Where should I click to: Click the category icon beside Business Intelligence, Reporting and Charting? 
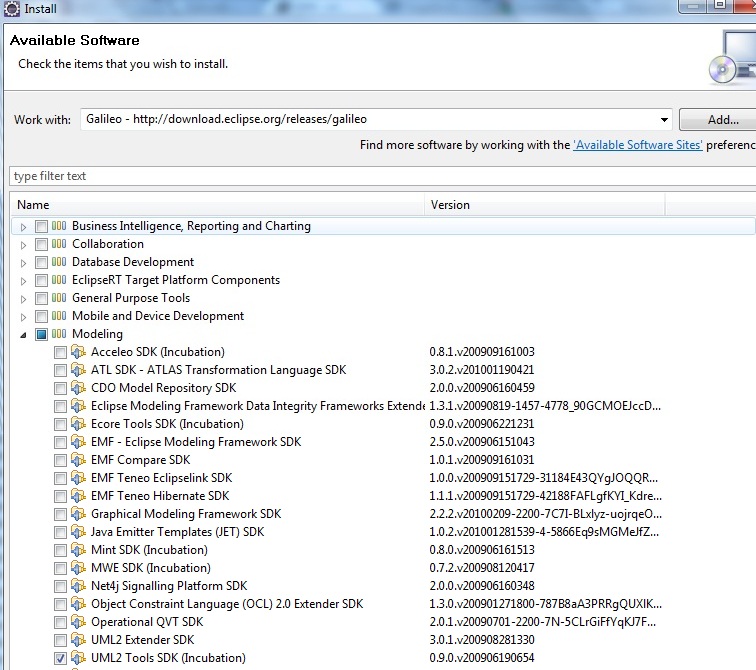[x=59, y=226]
